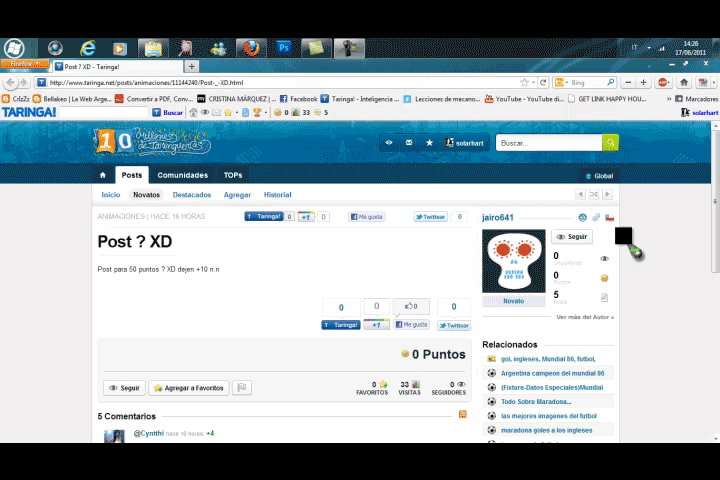Open the orange Firefox menu button

pyautogui.click(x=24, y=64)
